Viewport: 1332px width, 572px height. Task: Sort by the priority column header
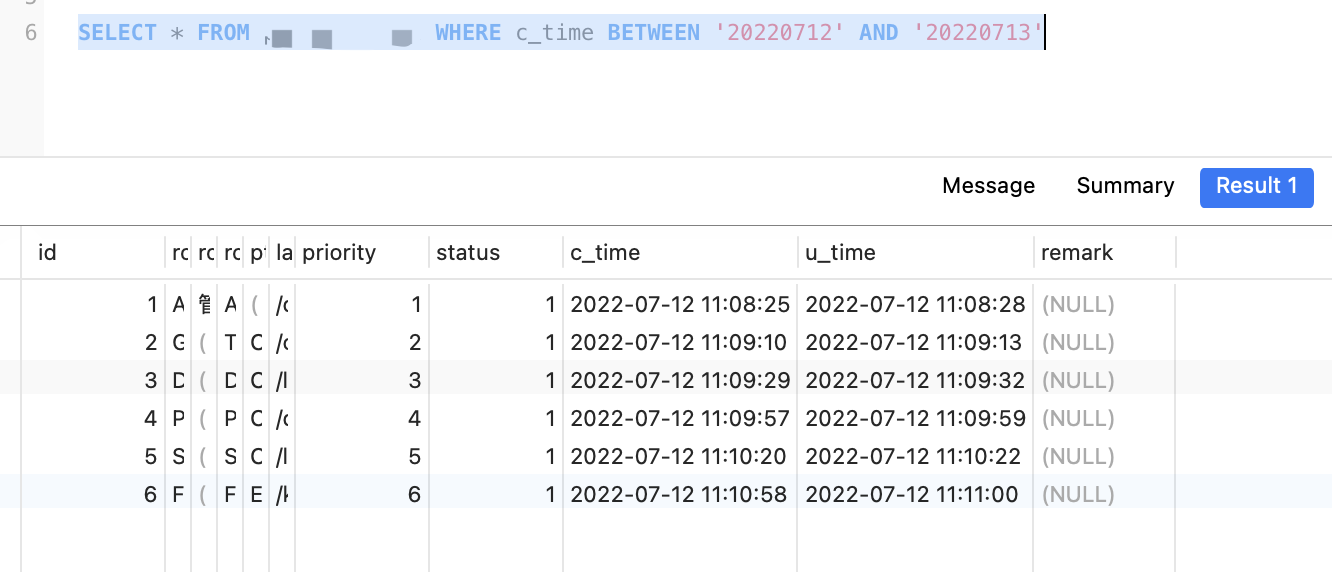pyautogui.click(x=339, y=253)
